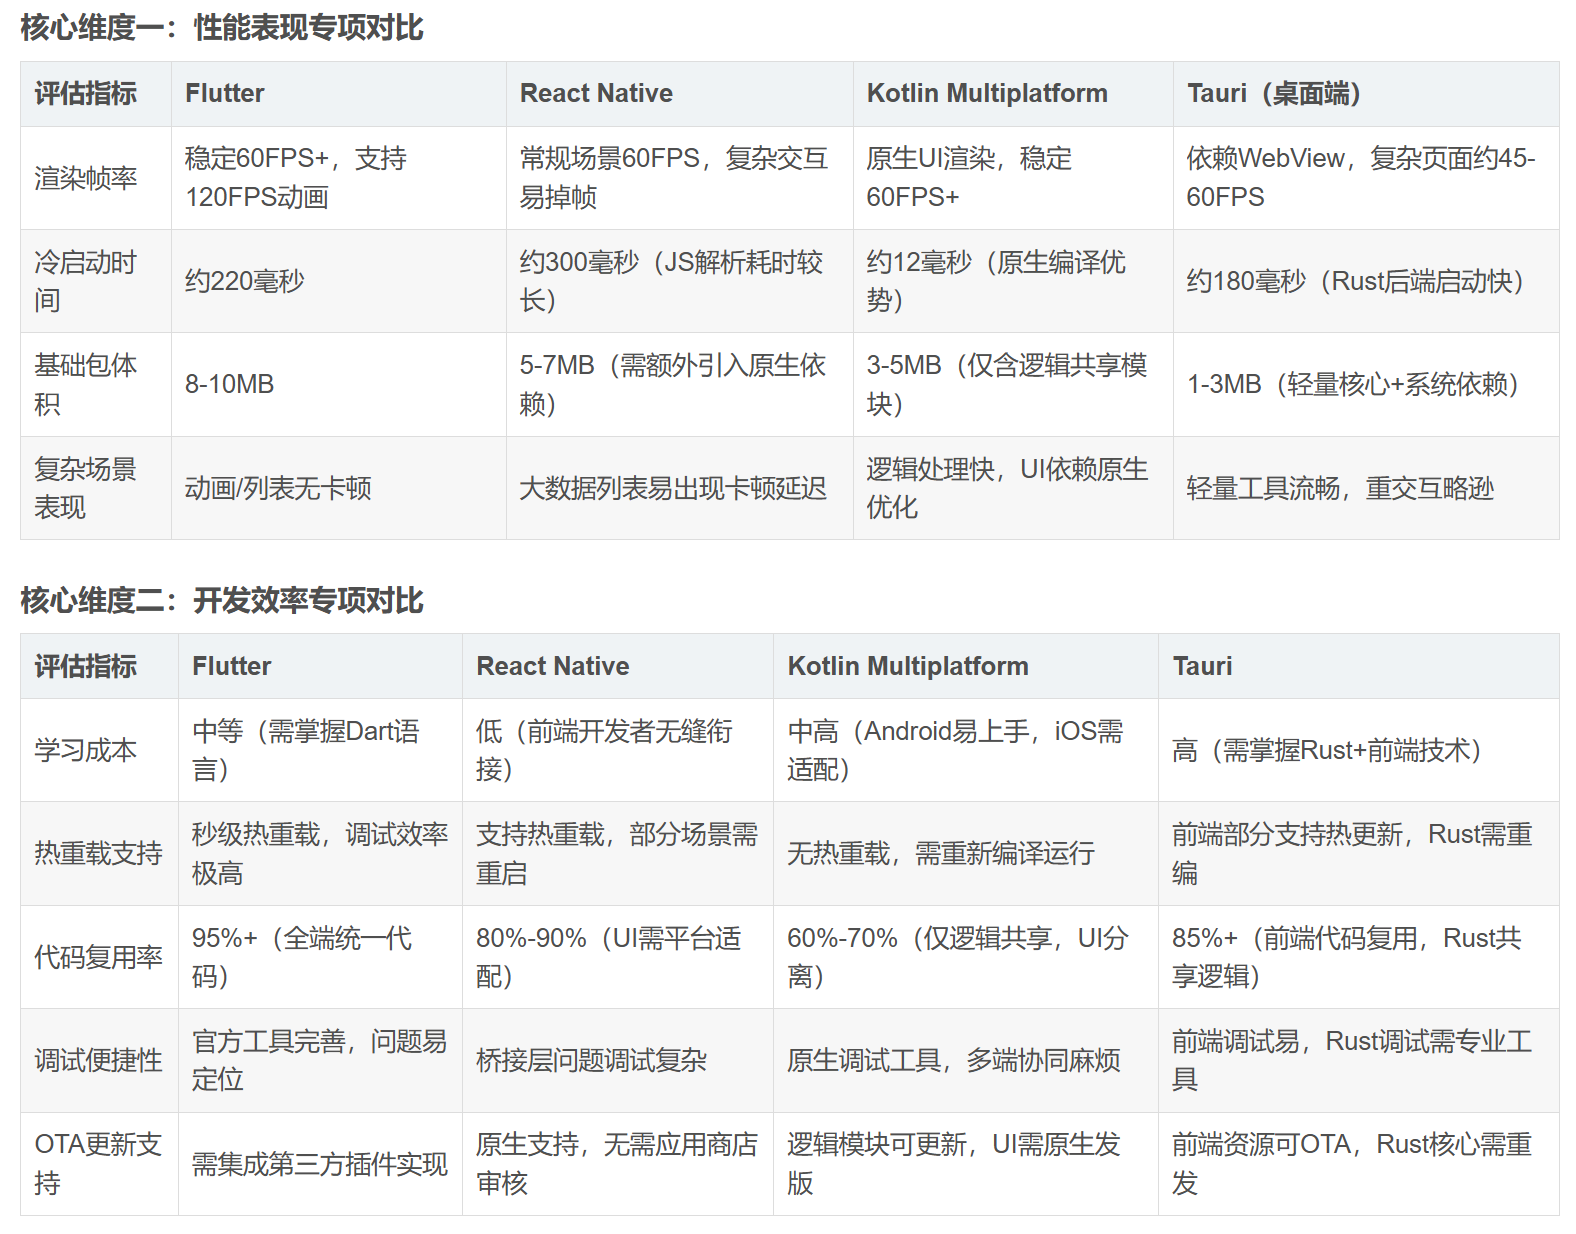Click cell 支持热重载，部分场景需重启
The height and width of the screenshot is (1234, 1576).
coord(617,853)
